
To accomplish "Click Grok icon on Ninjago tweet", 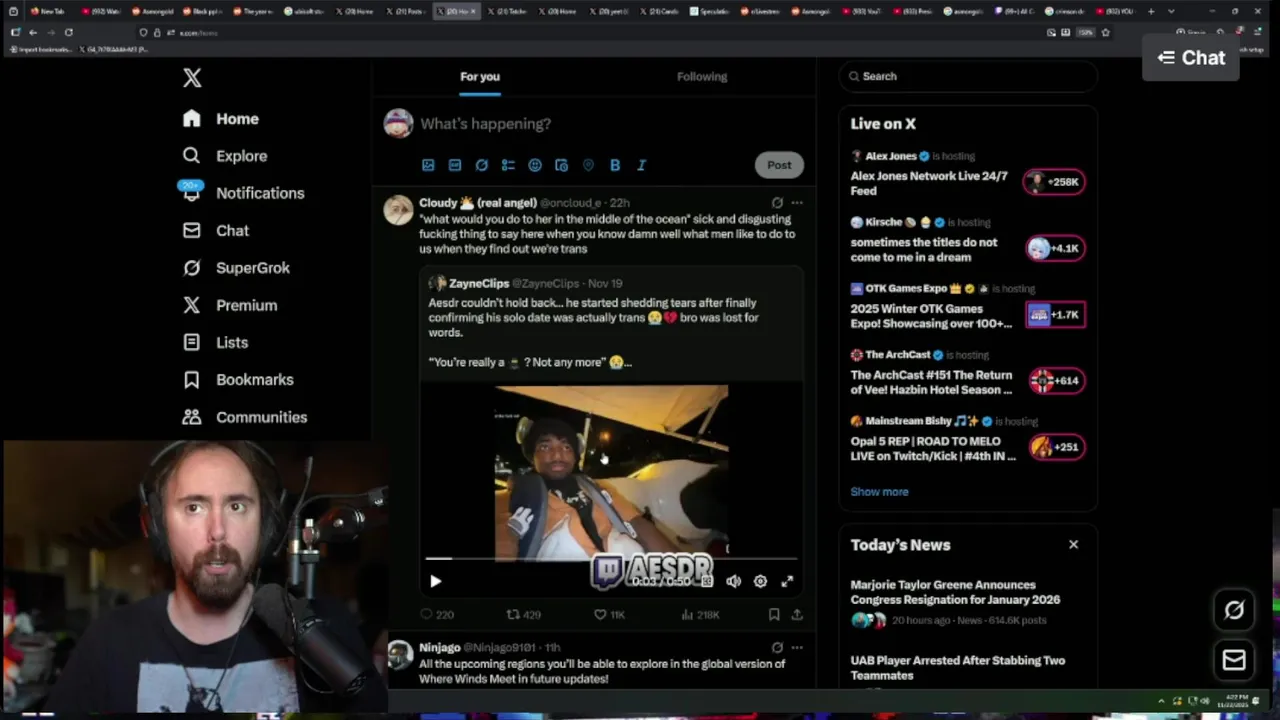I will 777,648.
